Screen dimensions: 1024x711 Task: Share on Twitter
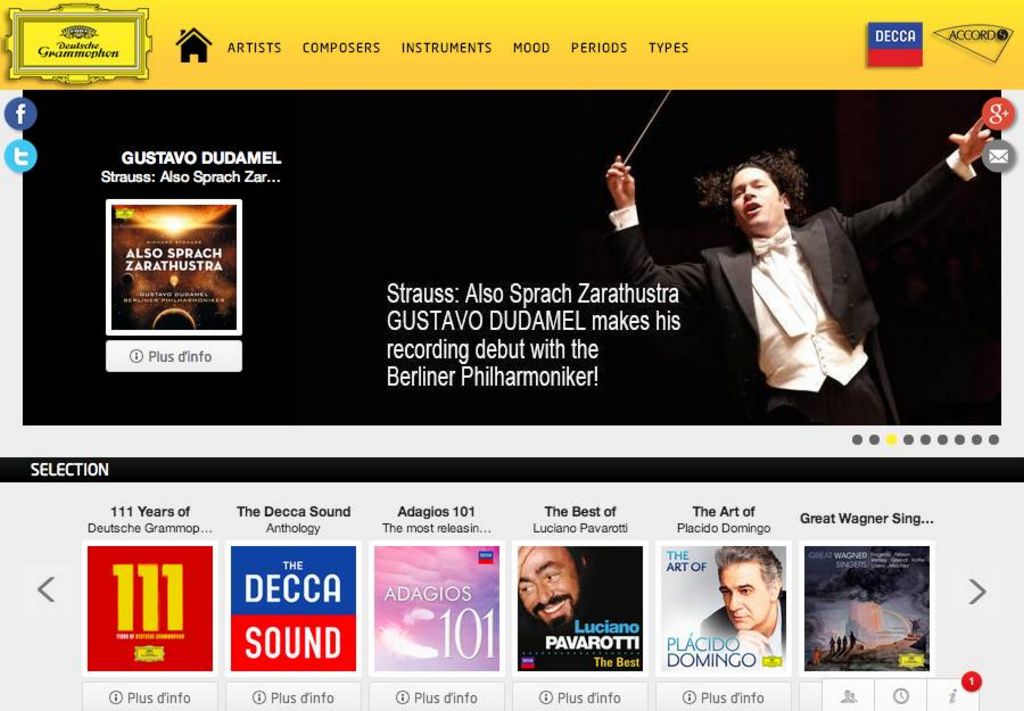click(20, 157)
